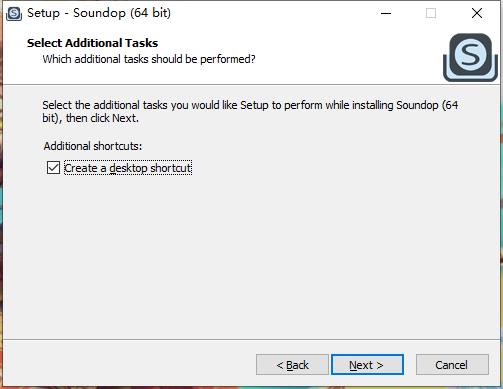The width and height of the screenshot is (503, 389).
Task: Click the 'Setup - Soundop (64 bit)' title text
Action: pyautogui.click(x=99, y=13)
